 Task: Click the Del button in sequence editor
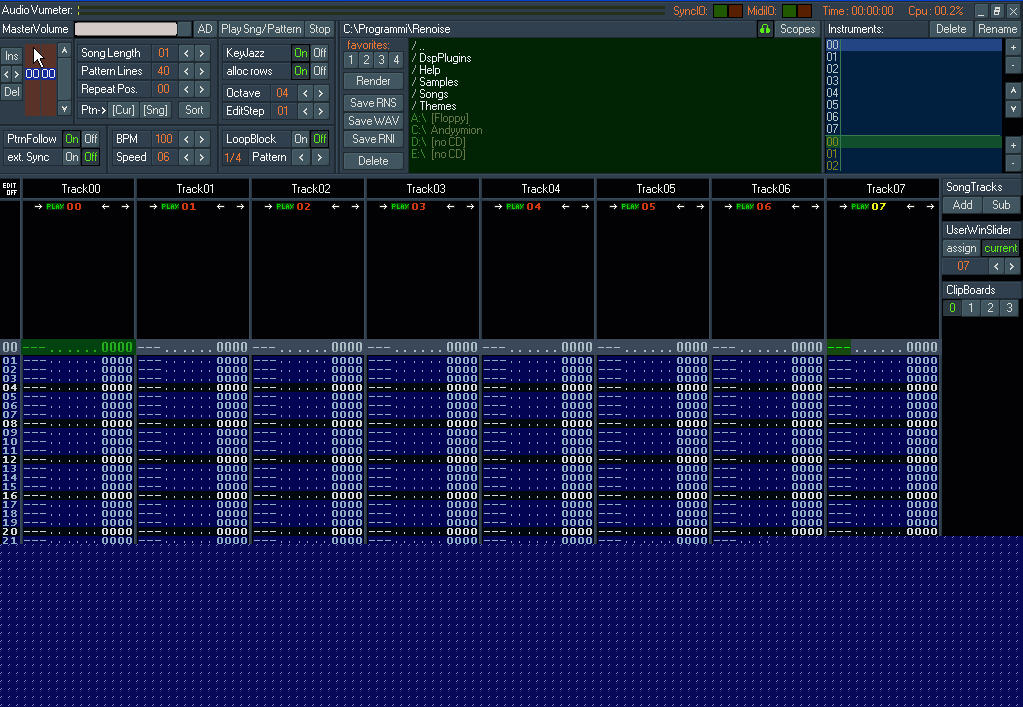click(11, 92)
